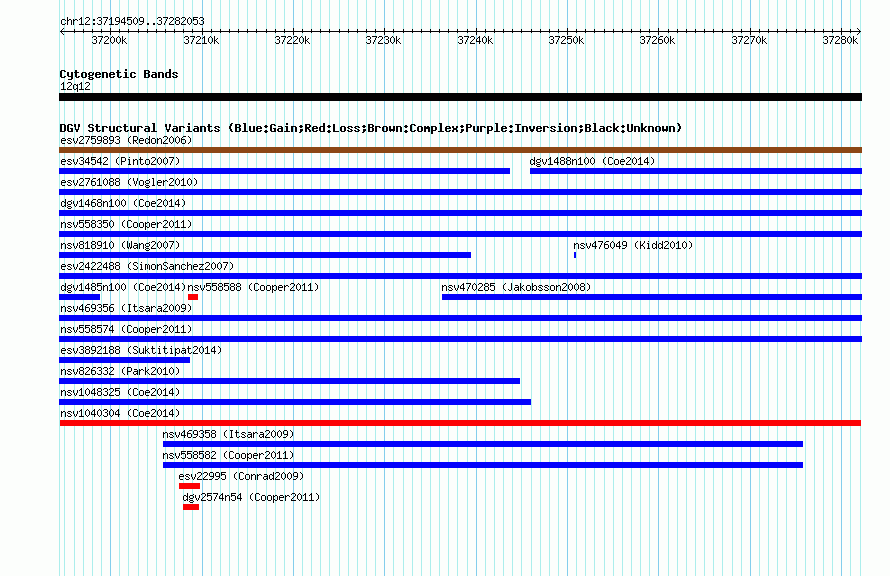890x576 pixels.
Task: Click the short blue dgv1485n100 bar
Action: pyautogui.click(x=79, y=297)
